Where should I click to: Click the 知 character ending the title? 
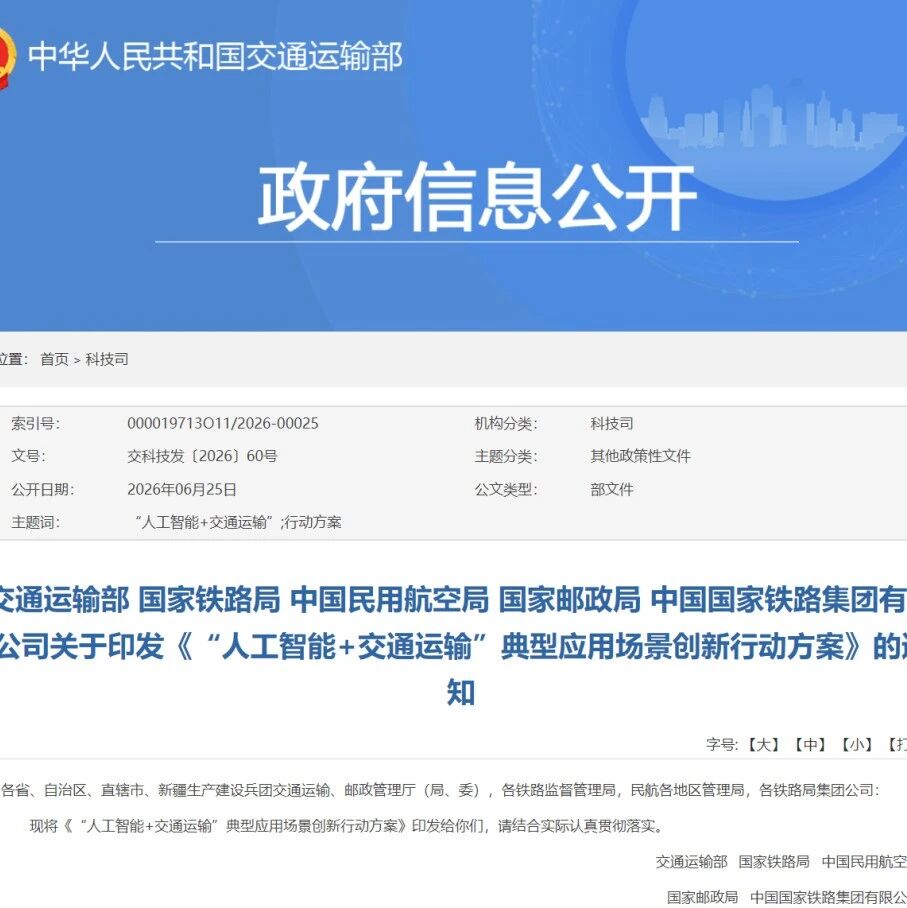tap(461, 692)
